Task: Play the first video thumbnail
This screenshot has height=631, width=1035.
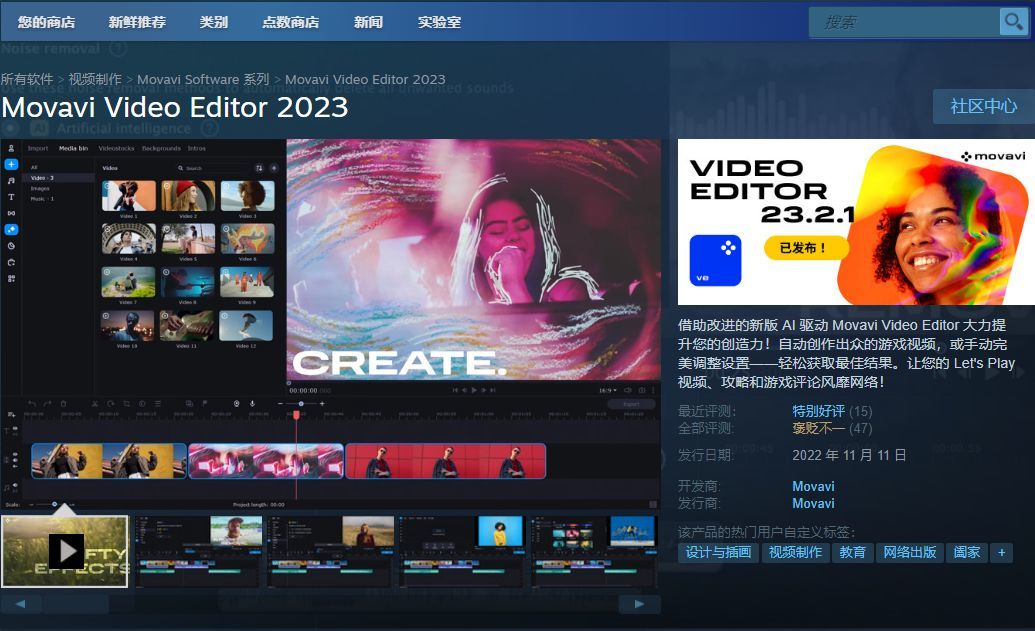Action: pos(65,551)
